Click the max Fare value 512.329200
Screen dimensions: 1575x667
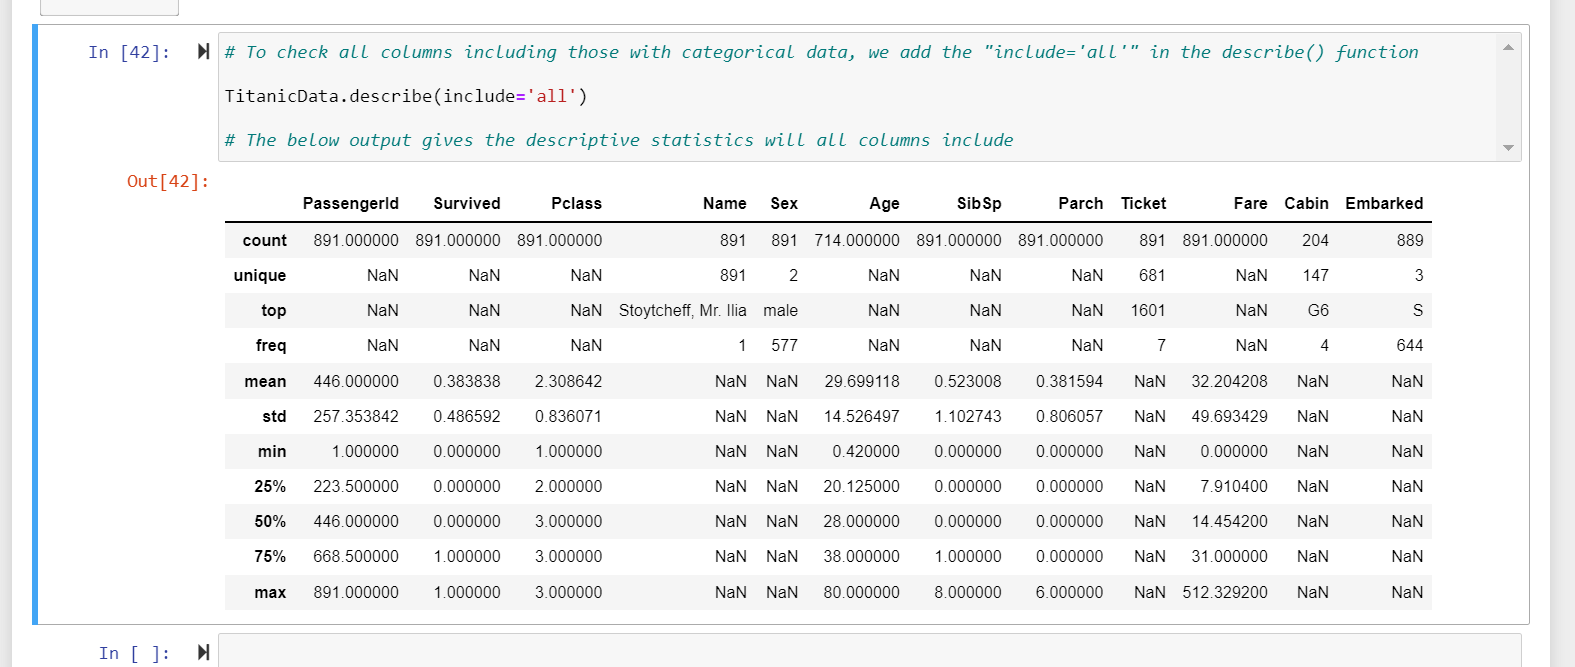[x=1225, y=592]
